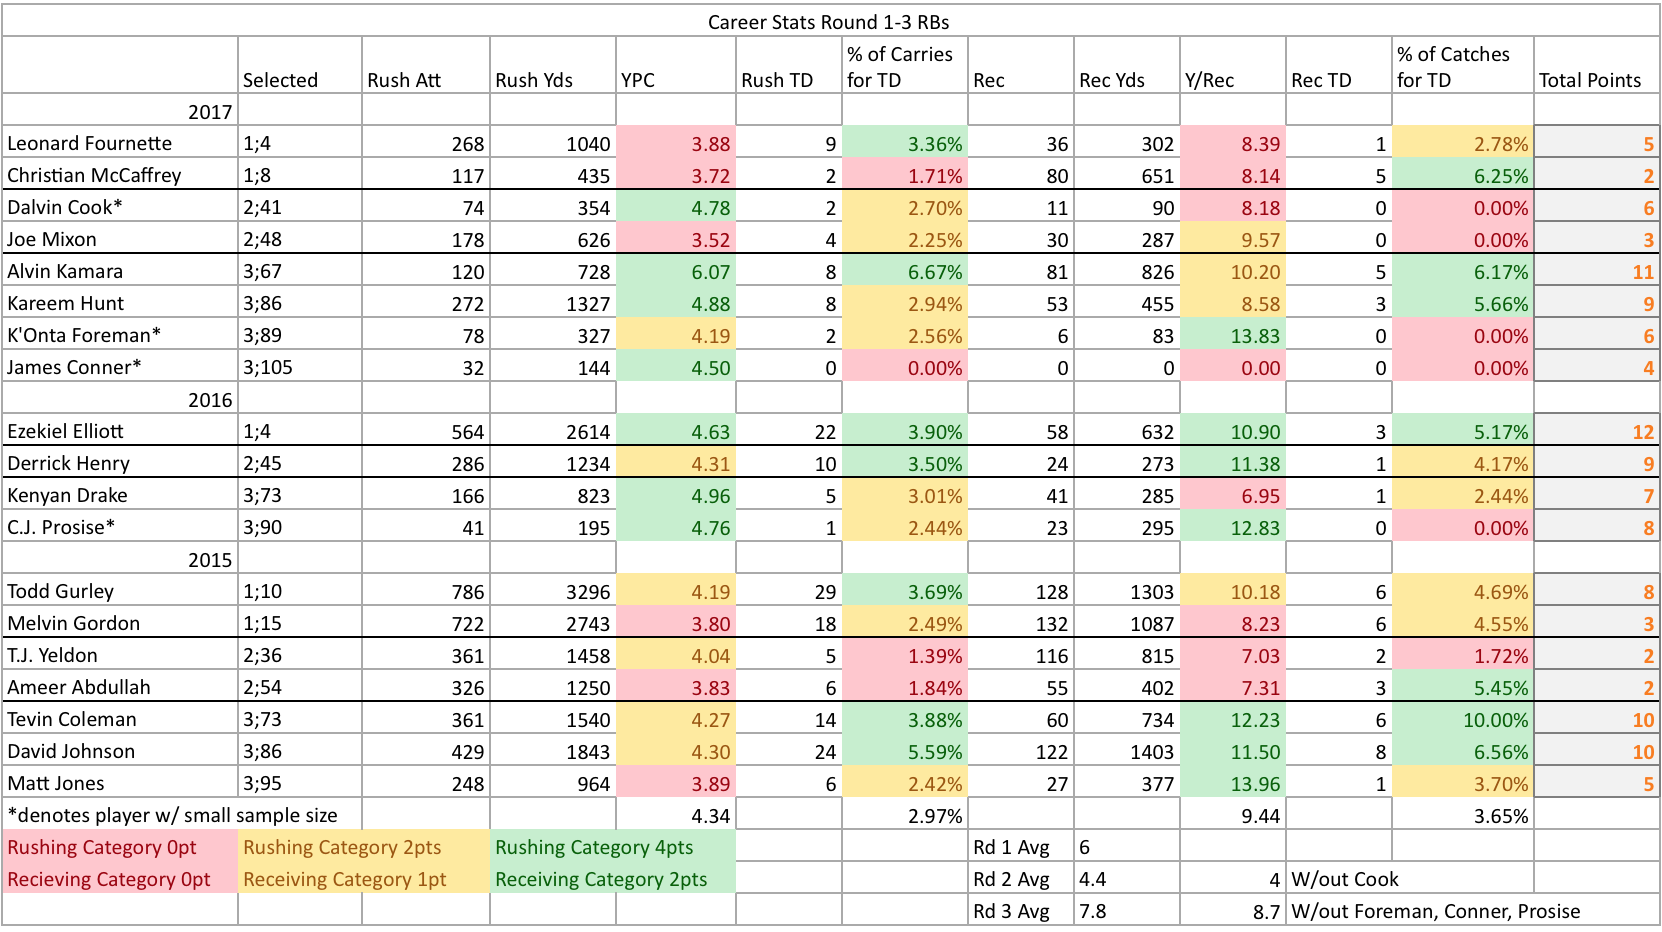Select the yellow Receiving Category 1pt cell
1662x932 pixels.
coord(364,879)
